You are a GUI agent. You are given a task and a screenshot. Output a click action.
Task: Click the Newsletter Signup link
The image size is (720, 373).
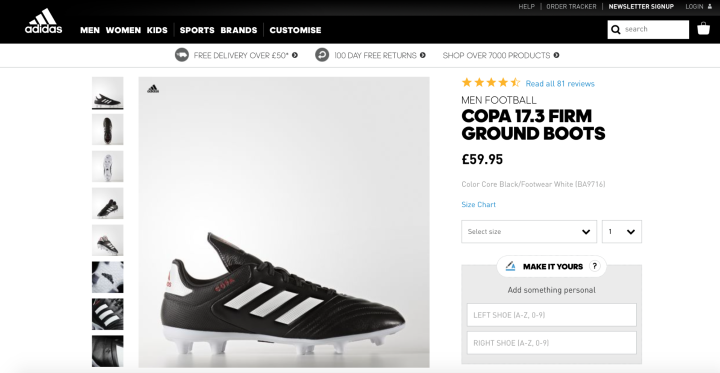[641, 6]
